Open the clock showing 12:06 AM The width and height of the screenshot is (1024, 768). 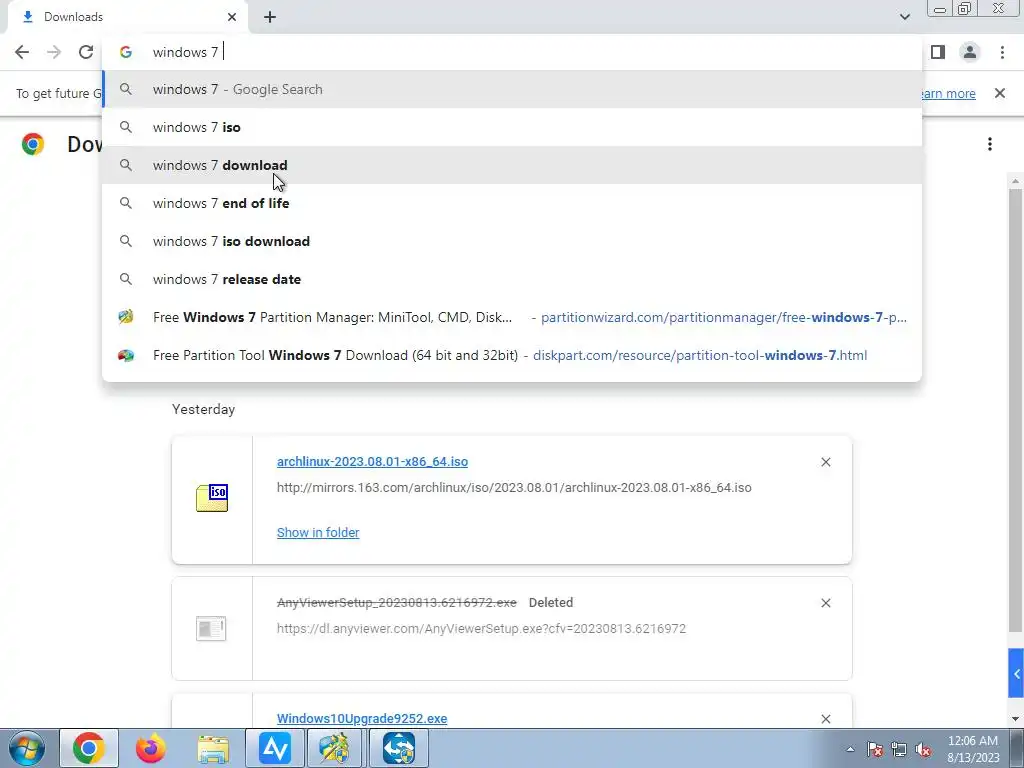click(973, 749)
